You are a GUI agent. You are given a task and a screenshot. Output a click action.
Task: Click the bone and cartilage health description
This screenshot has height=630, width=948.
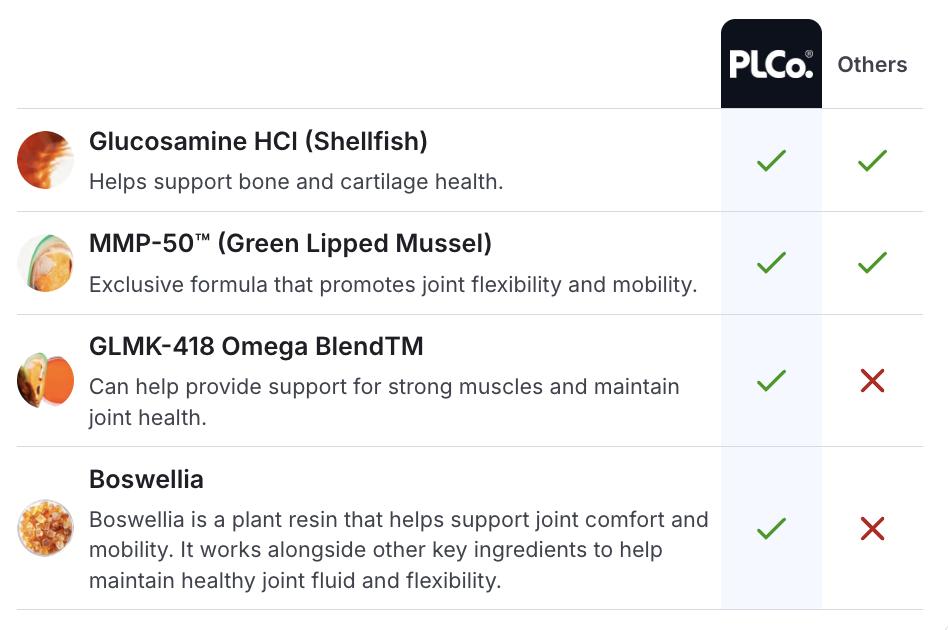pos(296,182)
